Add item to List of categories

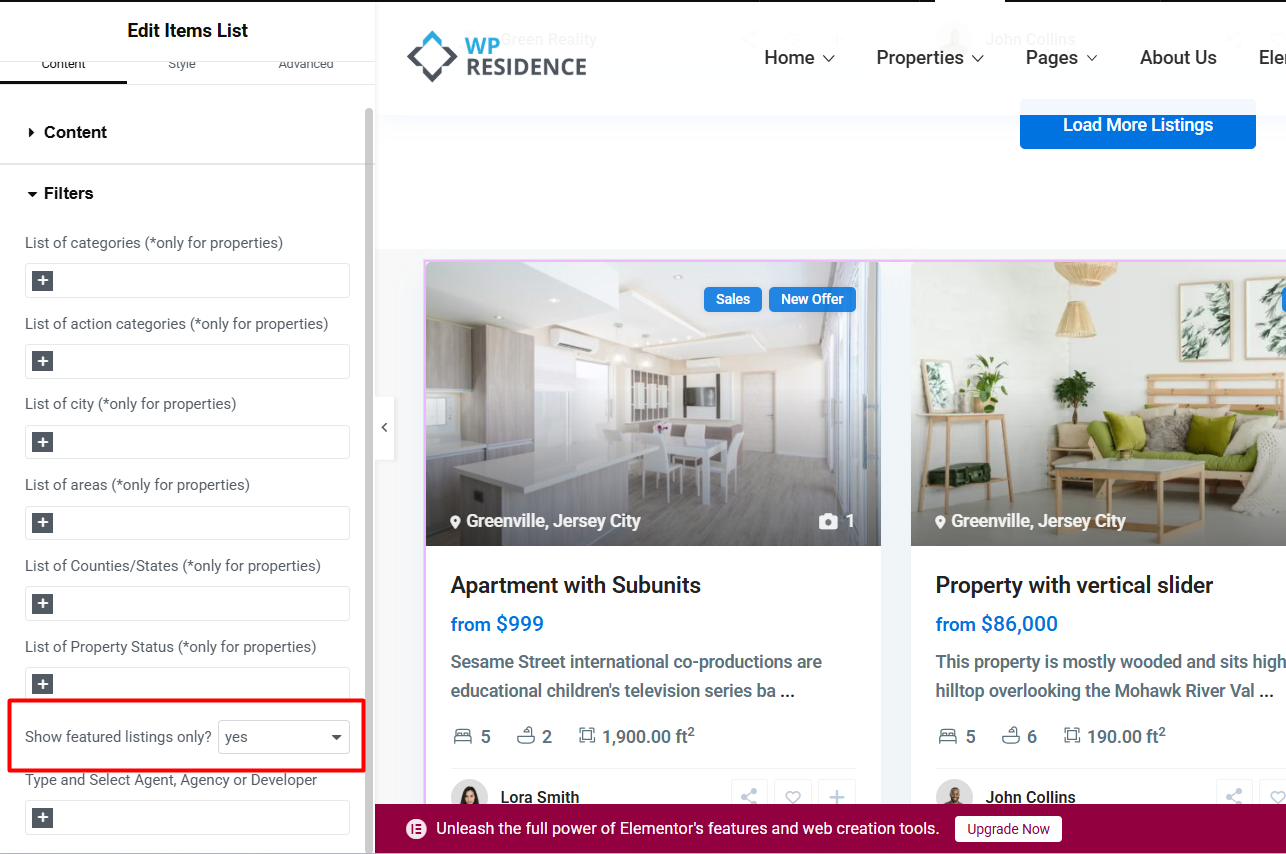(42, 281)
